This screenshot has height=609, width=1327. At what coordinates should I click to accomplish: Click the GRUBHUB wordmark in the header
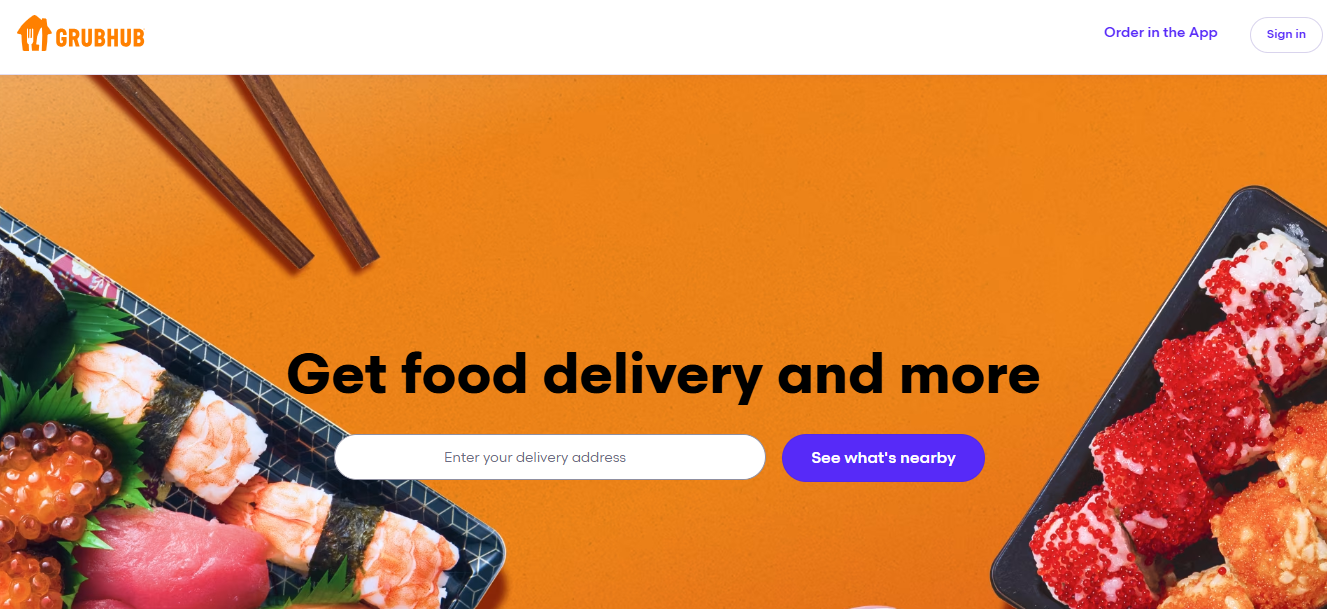pyautogui.click(x=100, y=38)
